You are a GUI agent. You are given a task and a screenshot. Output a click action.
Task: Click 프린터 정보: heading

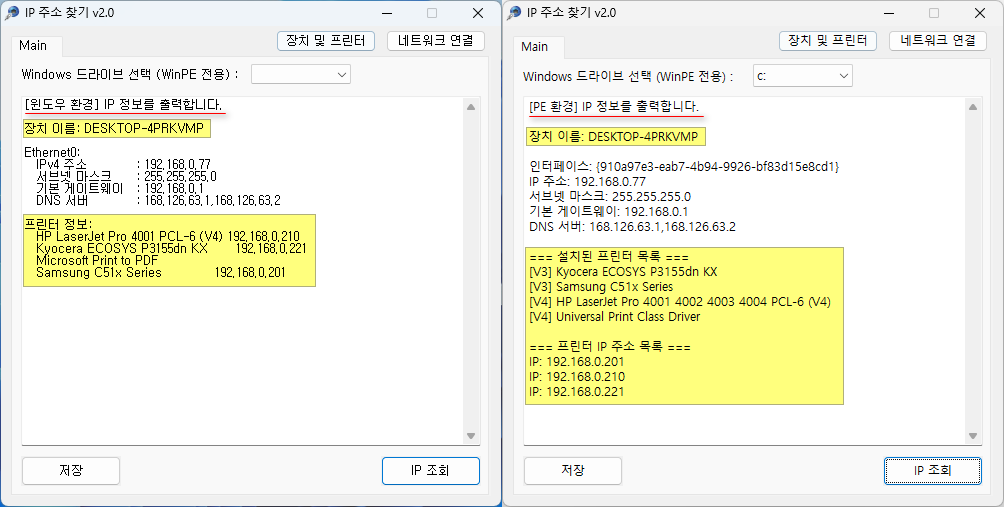58,224
